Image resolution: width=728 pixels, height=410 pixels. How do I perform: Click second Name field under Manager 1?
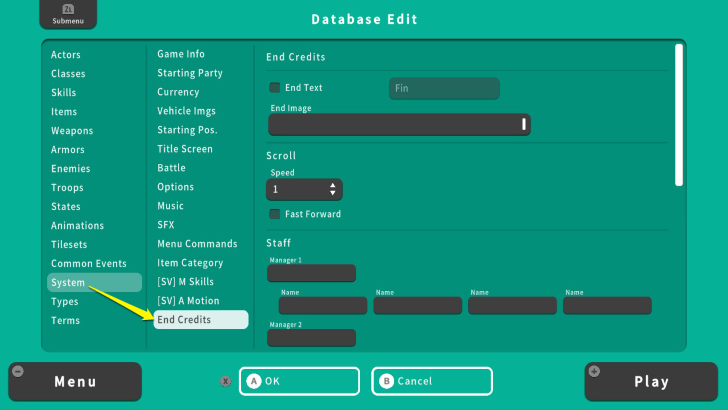tap(418, 306)
